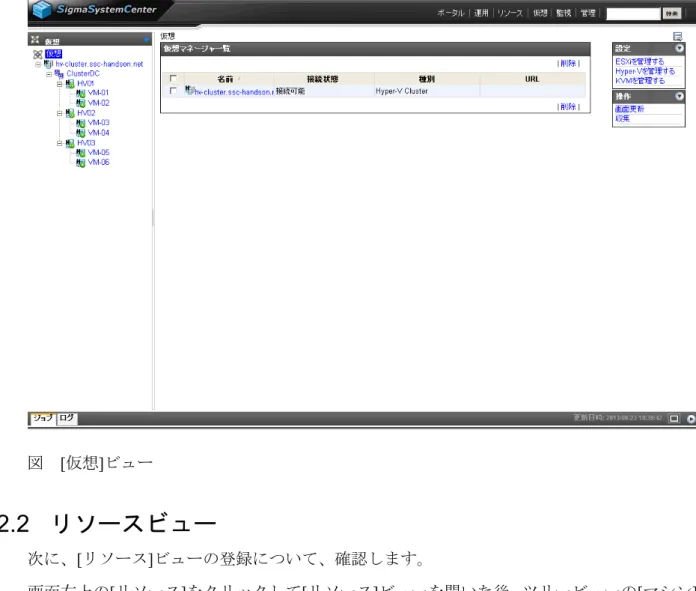Click the blue arrow in tree panel header
The height and width of the screenshot is (591, 696).
(x=146, y=40)
